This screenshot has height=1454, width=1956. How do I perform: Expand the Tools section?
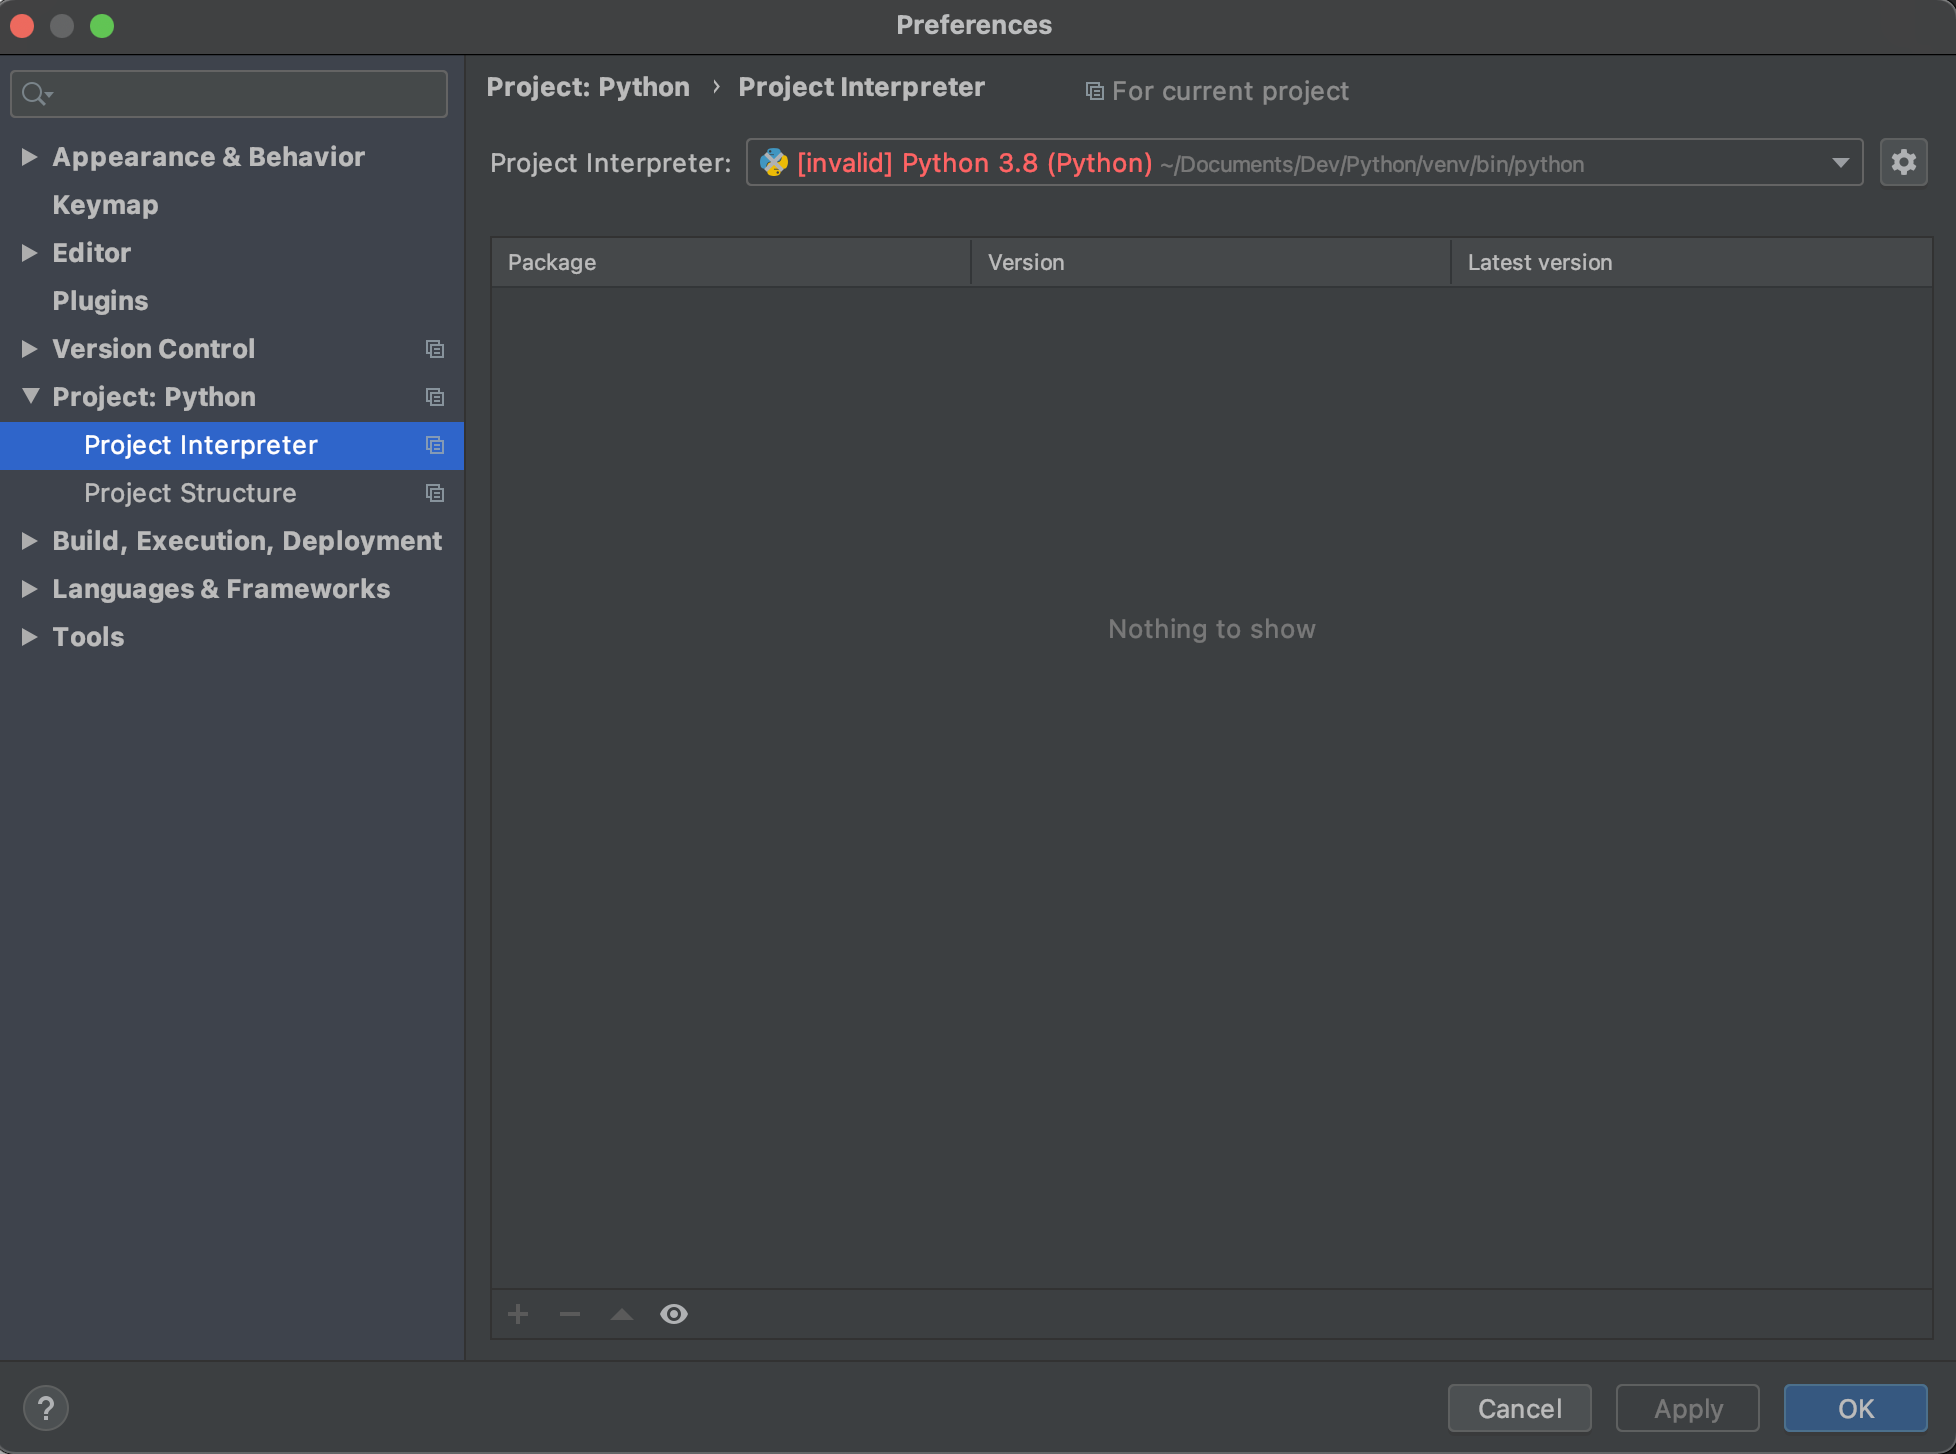[29, 637]
